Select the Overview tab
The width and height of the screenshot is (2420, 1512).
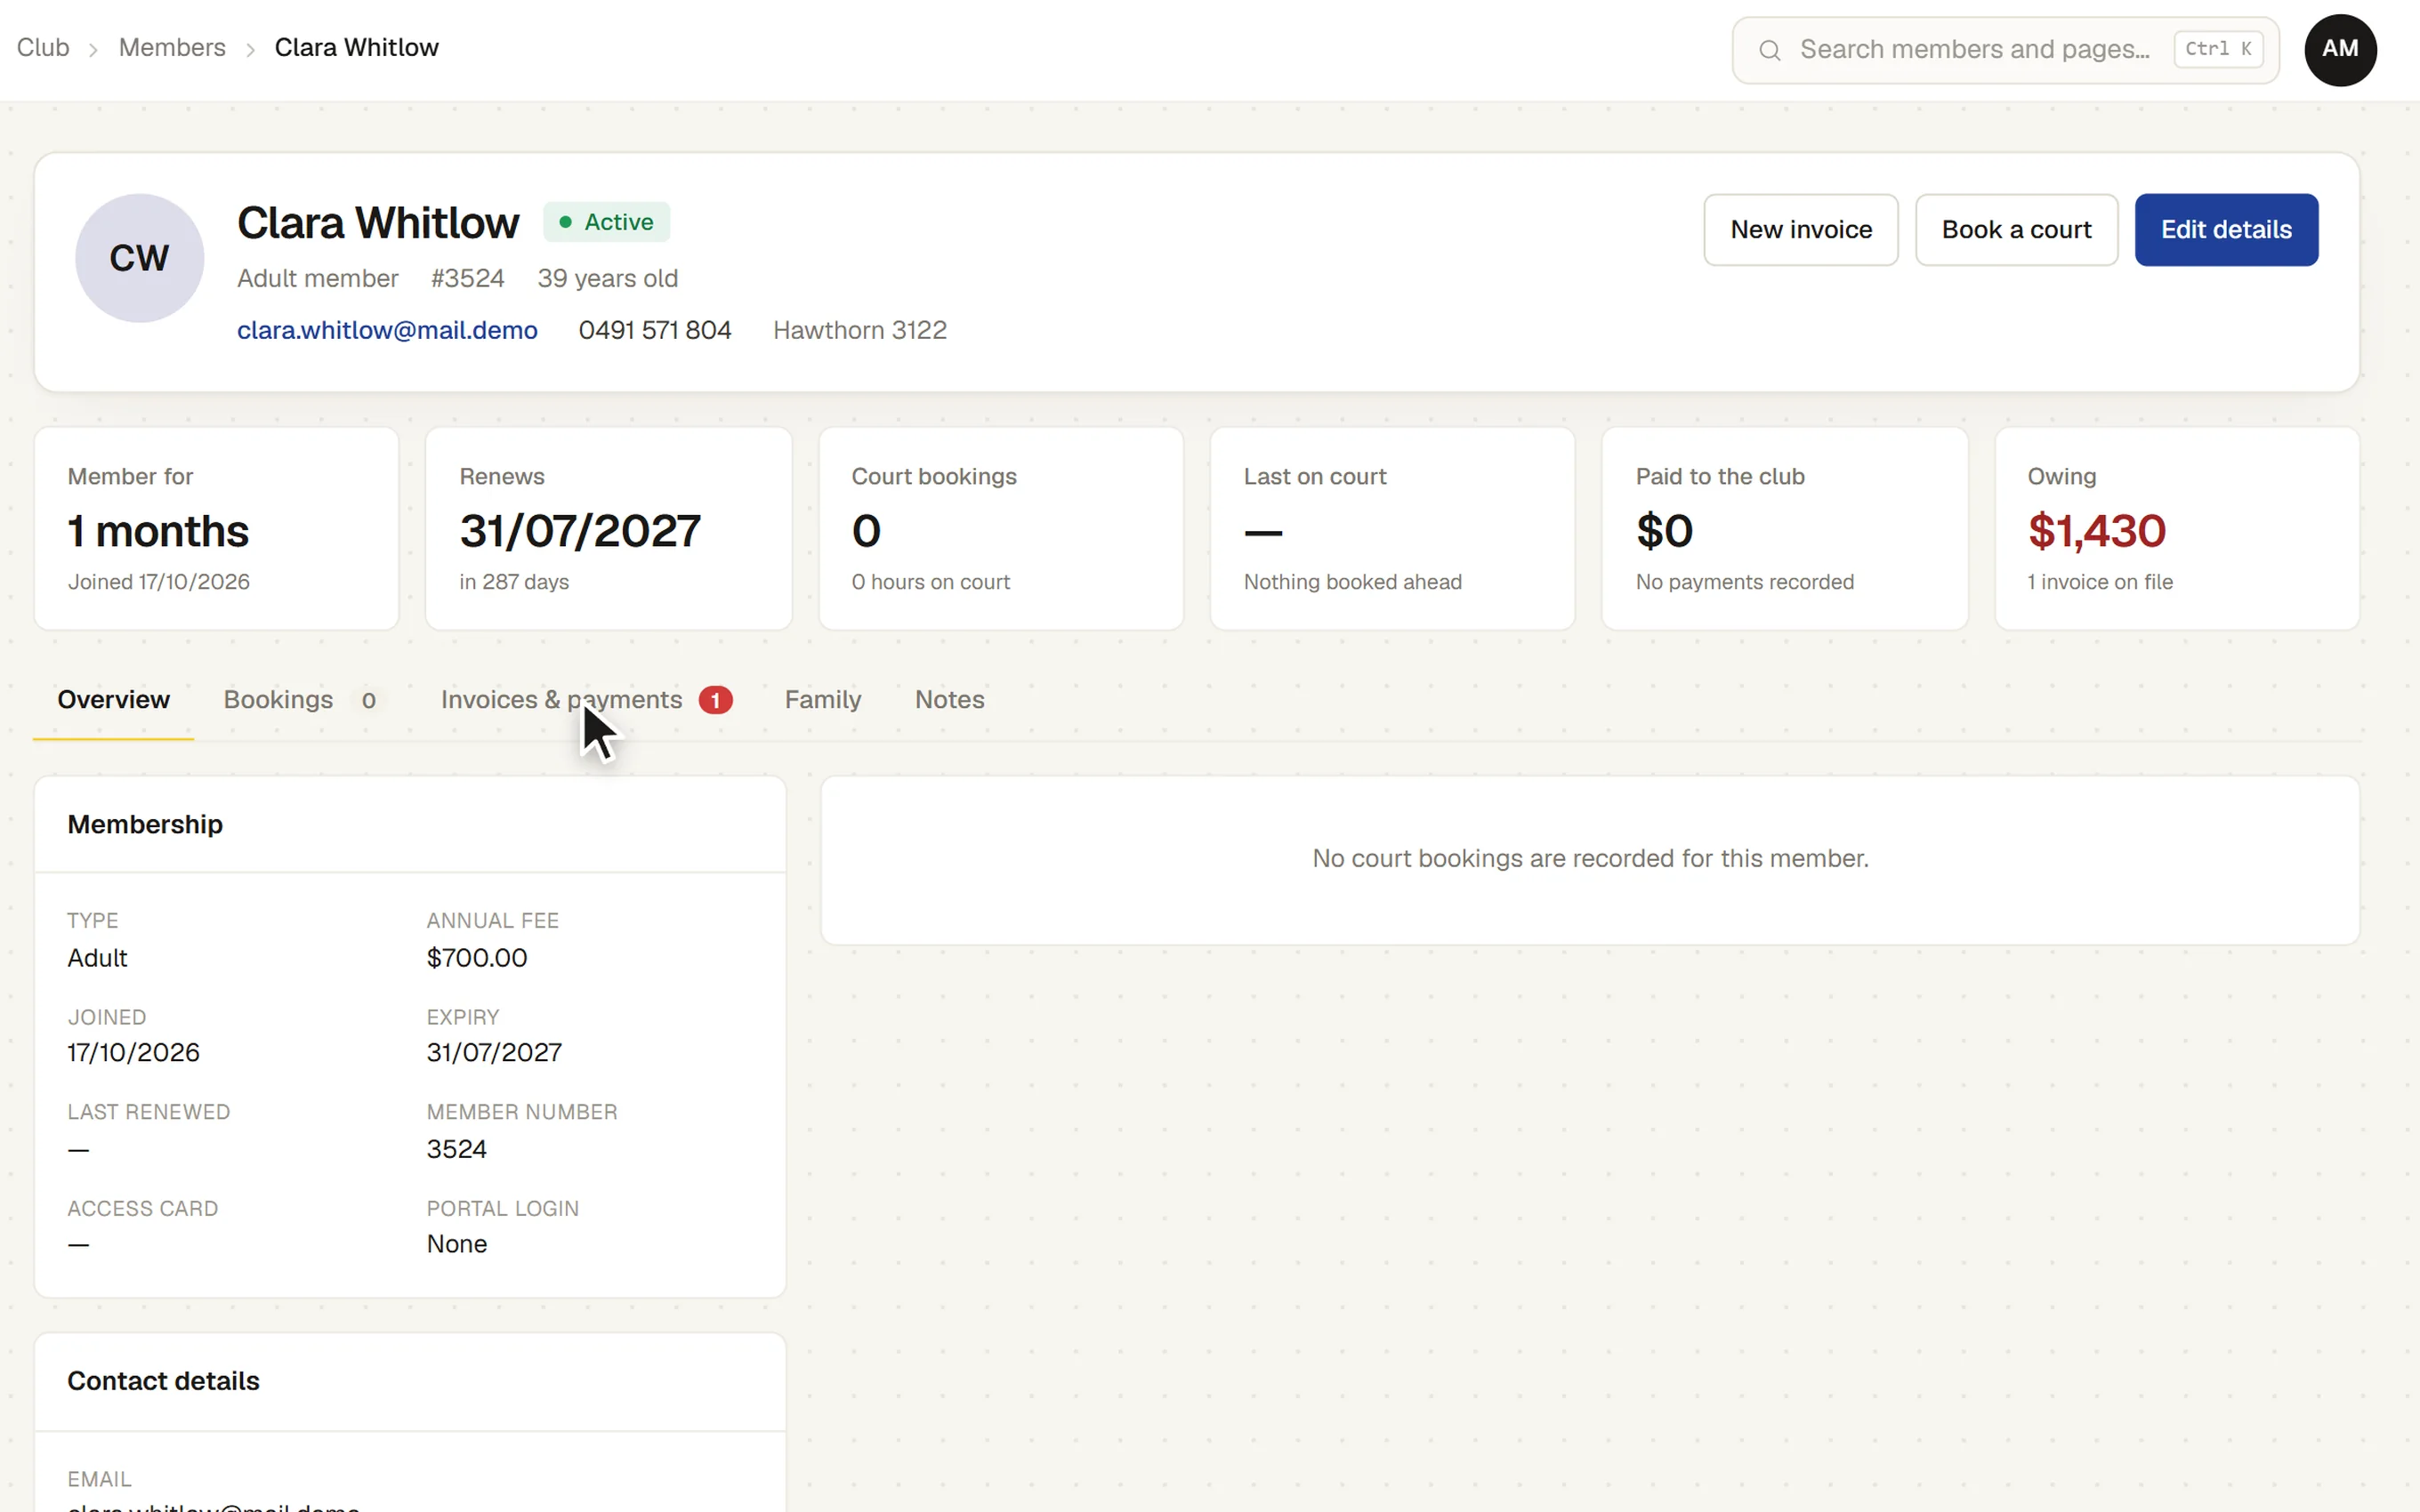coord(113,700)
